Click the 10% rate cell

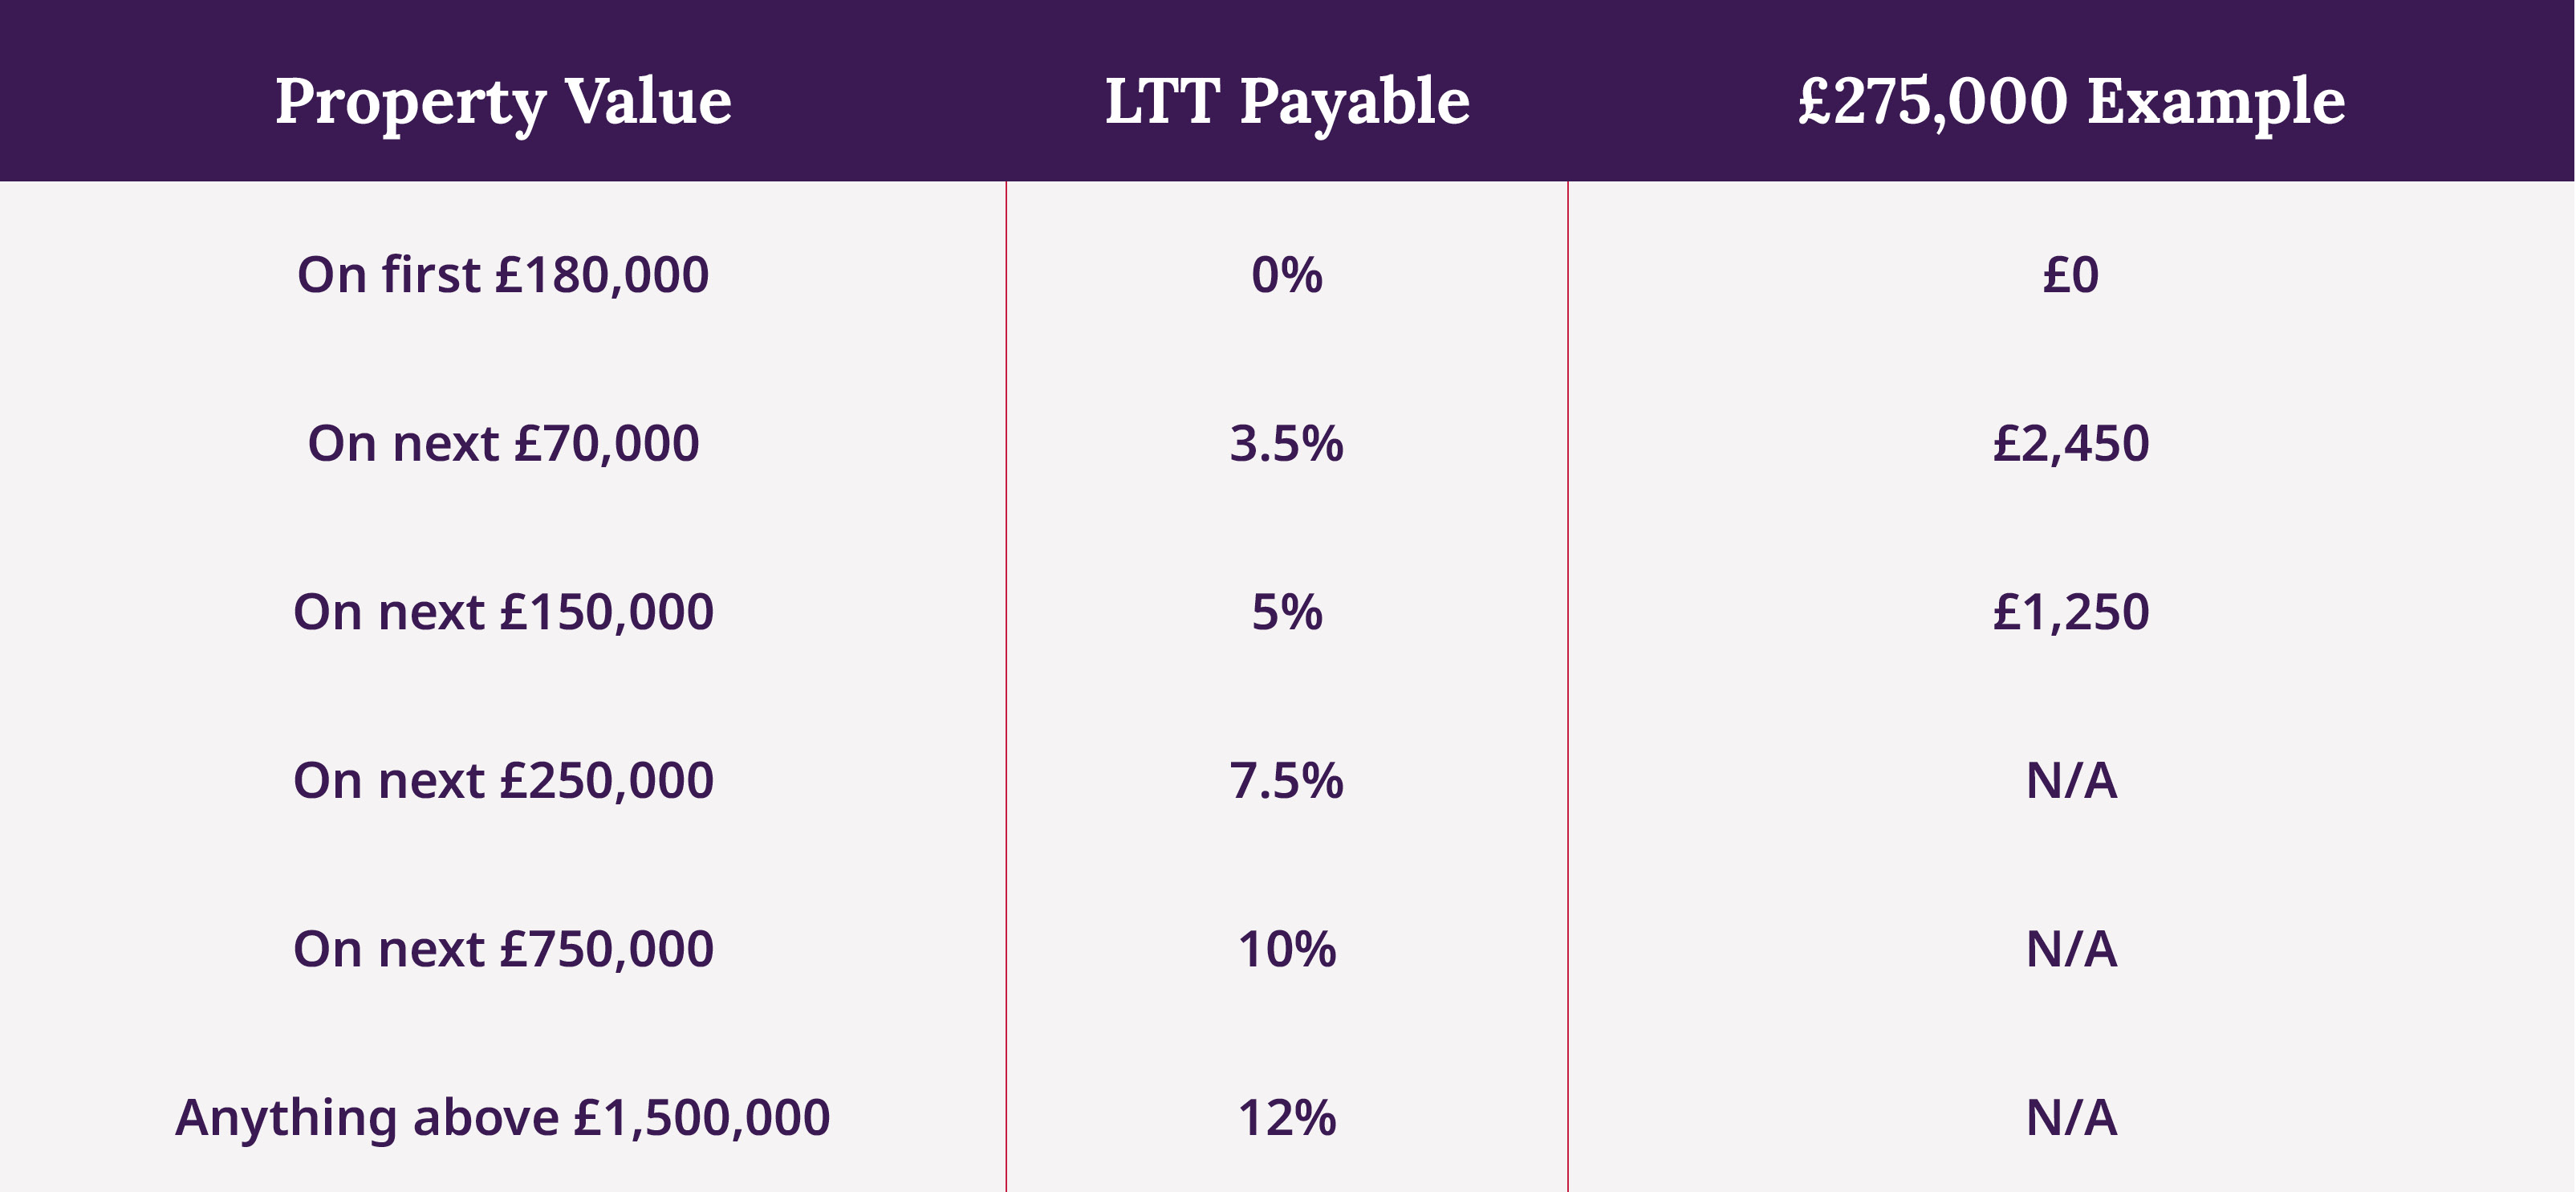point(1287,948)
